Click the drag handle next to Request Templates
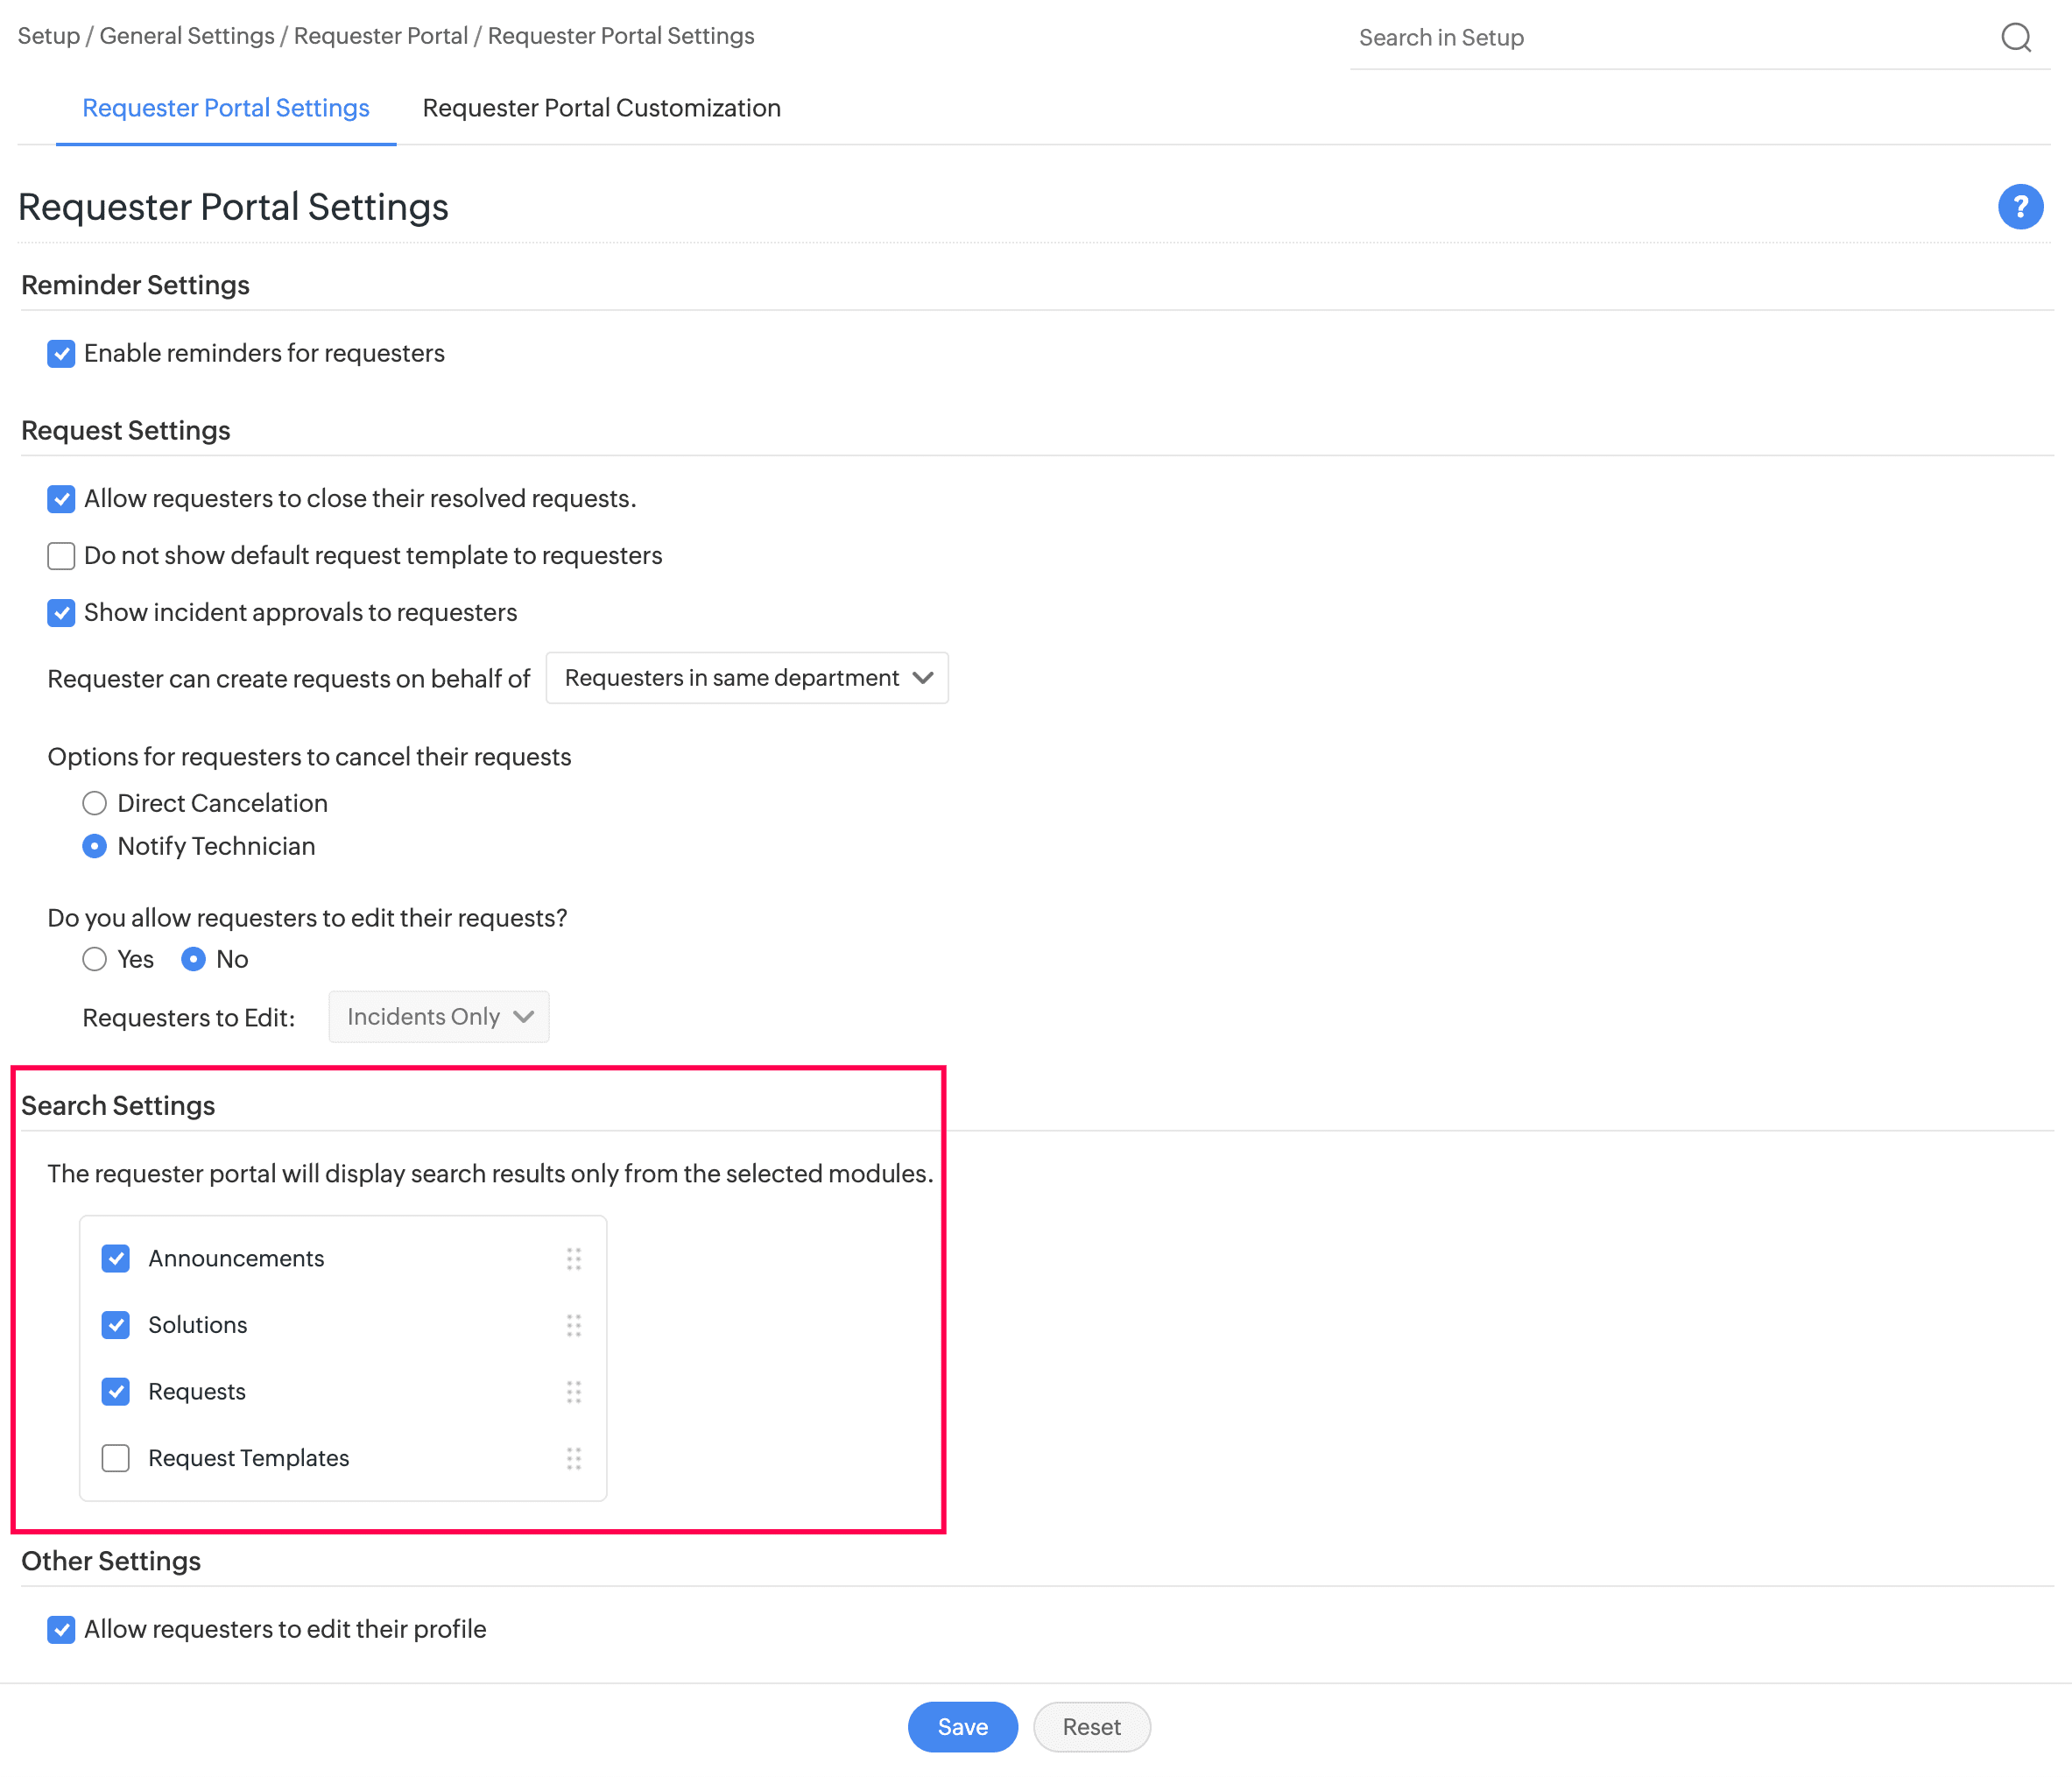2072x1777 pixels. [575, 1459]
